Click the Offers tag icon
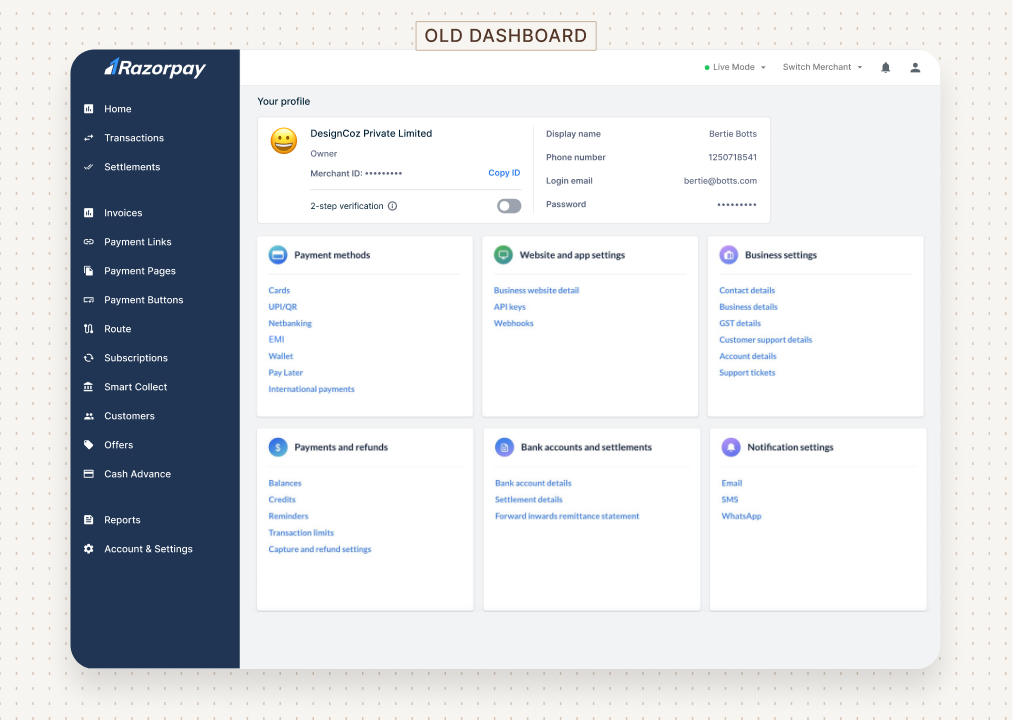The height and width of the screenshot is (720, 1013). click(x=89, y=445)
